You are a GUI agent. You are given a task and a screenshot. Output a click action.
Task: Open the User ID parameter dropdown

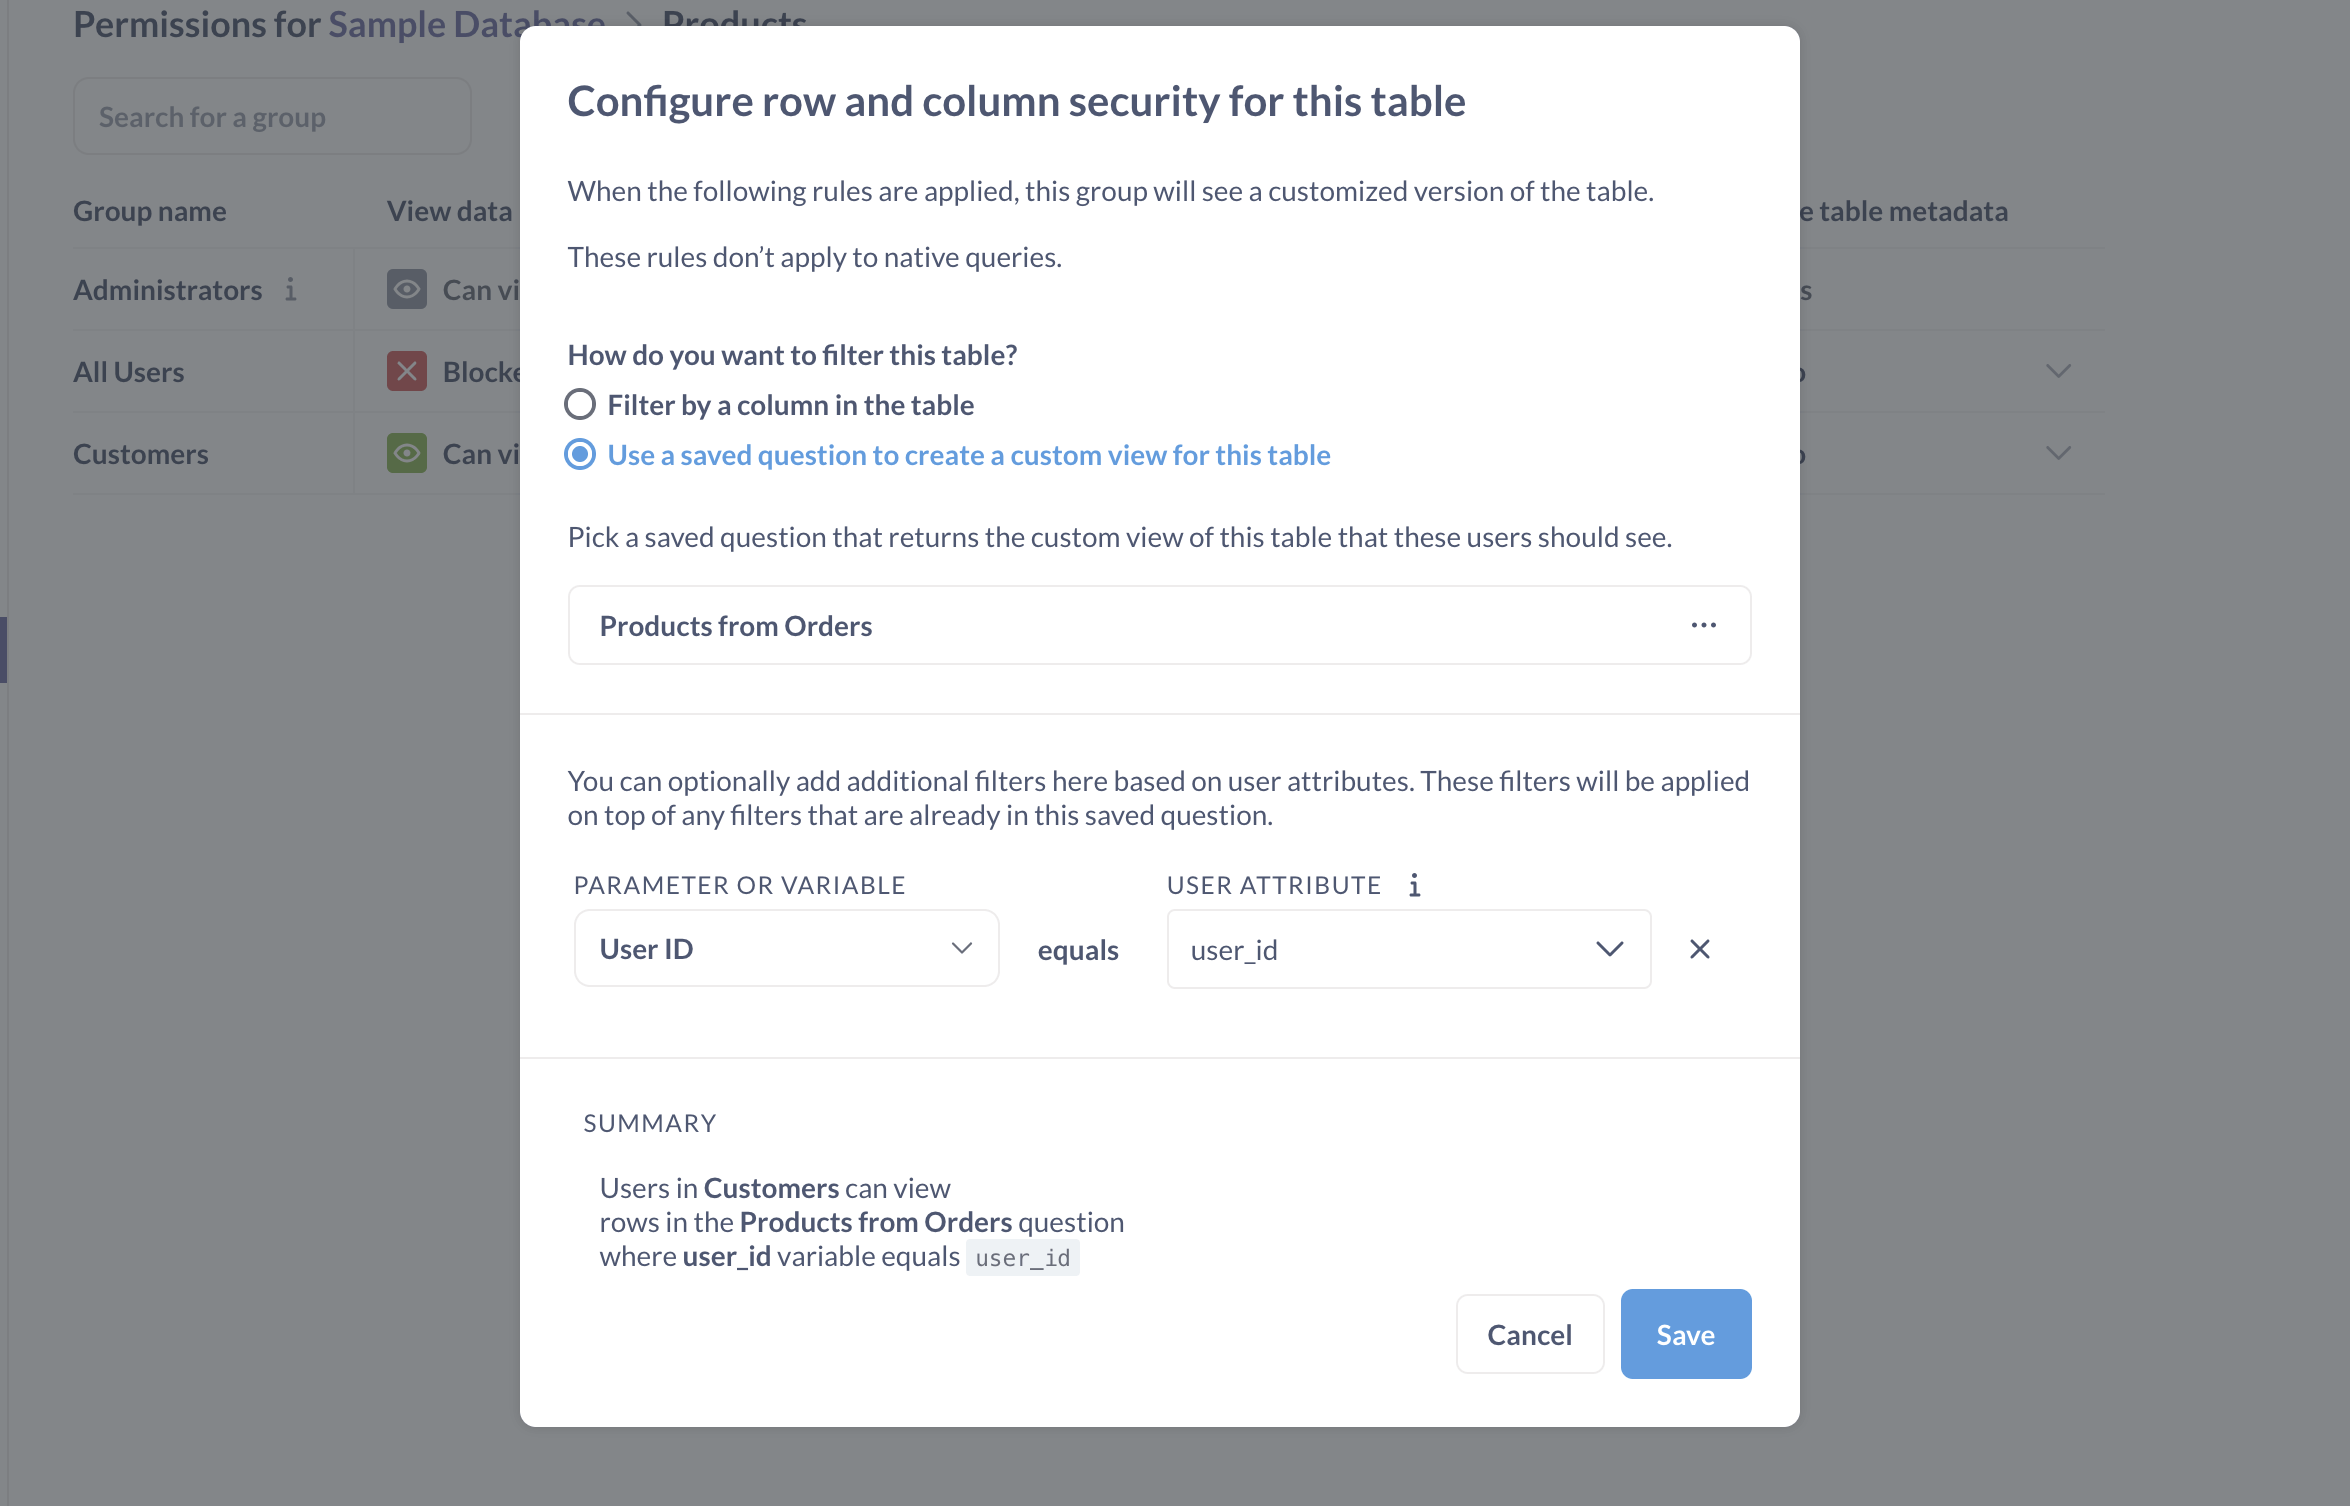(962, 948)
